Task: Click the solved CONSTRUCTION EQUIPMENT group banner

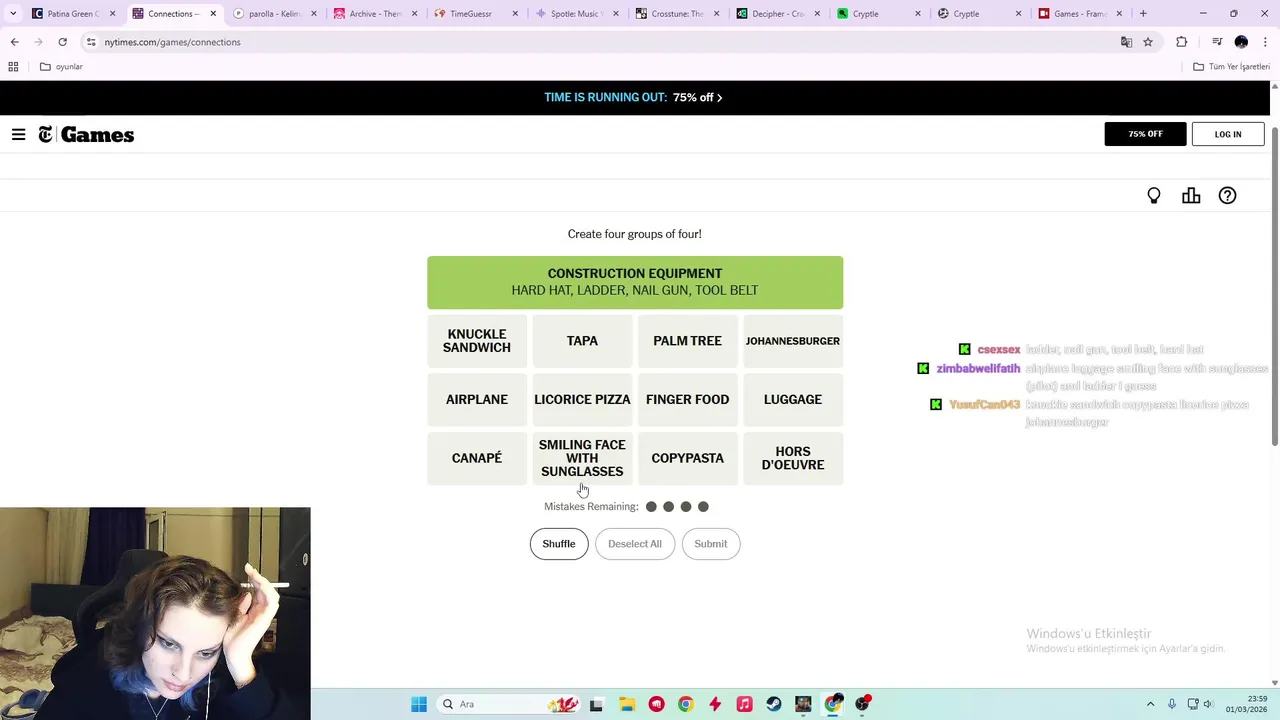Action: pos(635,282)
